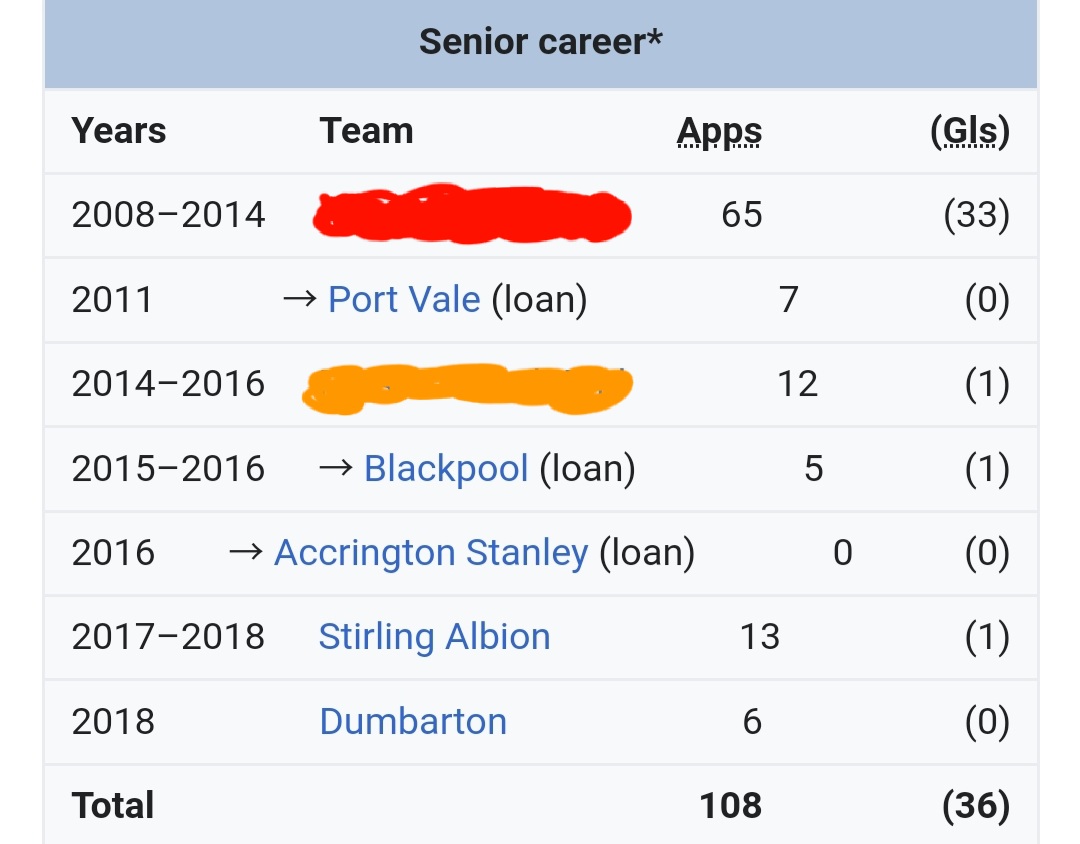Image resolution: width=1080 pixels, height=844 pixels.
Task: Click the Team column heading
Action: [x=366, y=131]
